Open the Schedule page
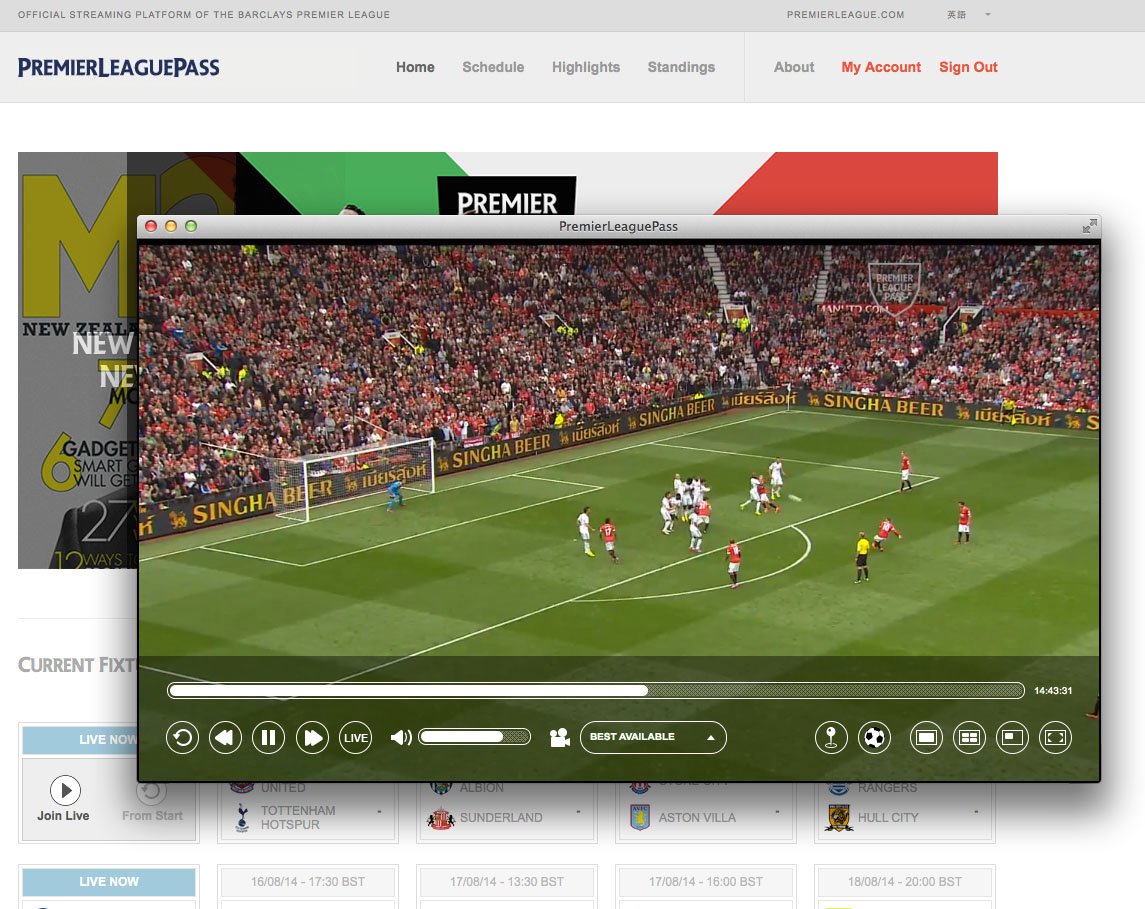The height and width of the screenshot is (909, 1145). pyautogui.click(x=493, y=67)
